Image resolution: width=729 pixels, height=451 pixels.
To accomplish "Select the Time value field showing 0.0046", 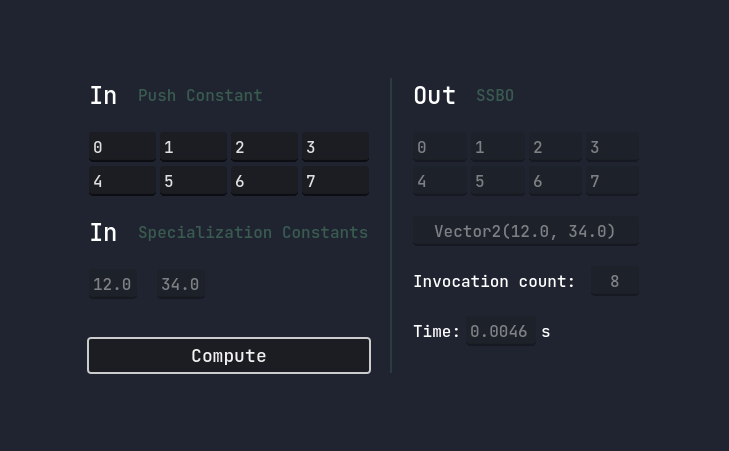I will pyautogui.click(x=499, y=331).
